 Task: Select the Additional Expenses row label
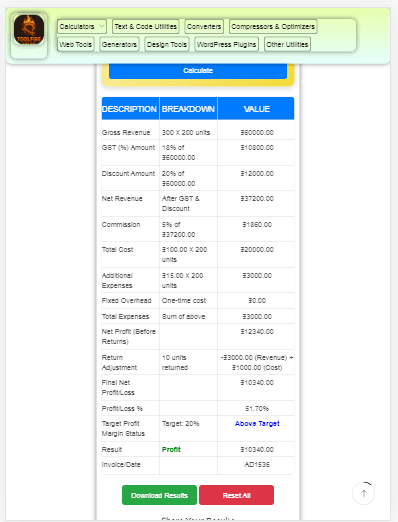point(117,280)
